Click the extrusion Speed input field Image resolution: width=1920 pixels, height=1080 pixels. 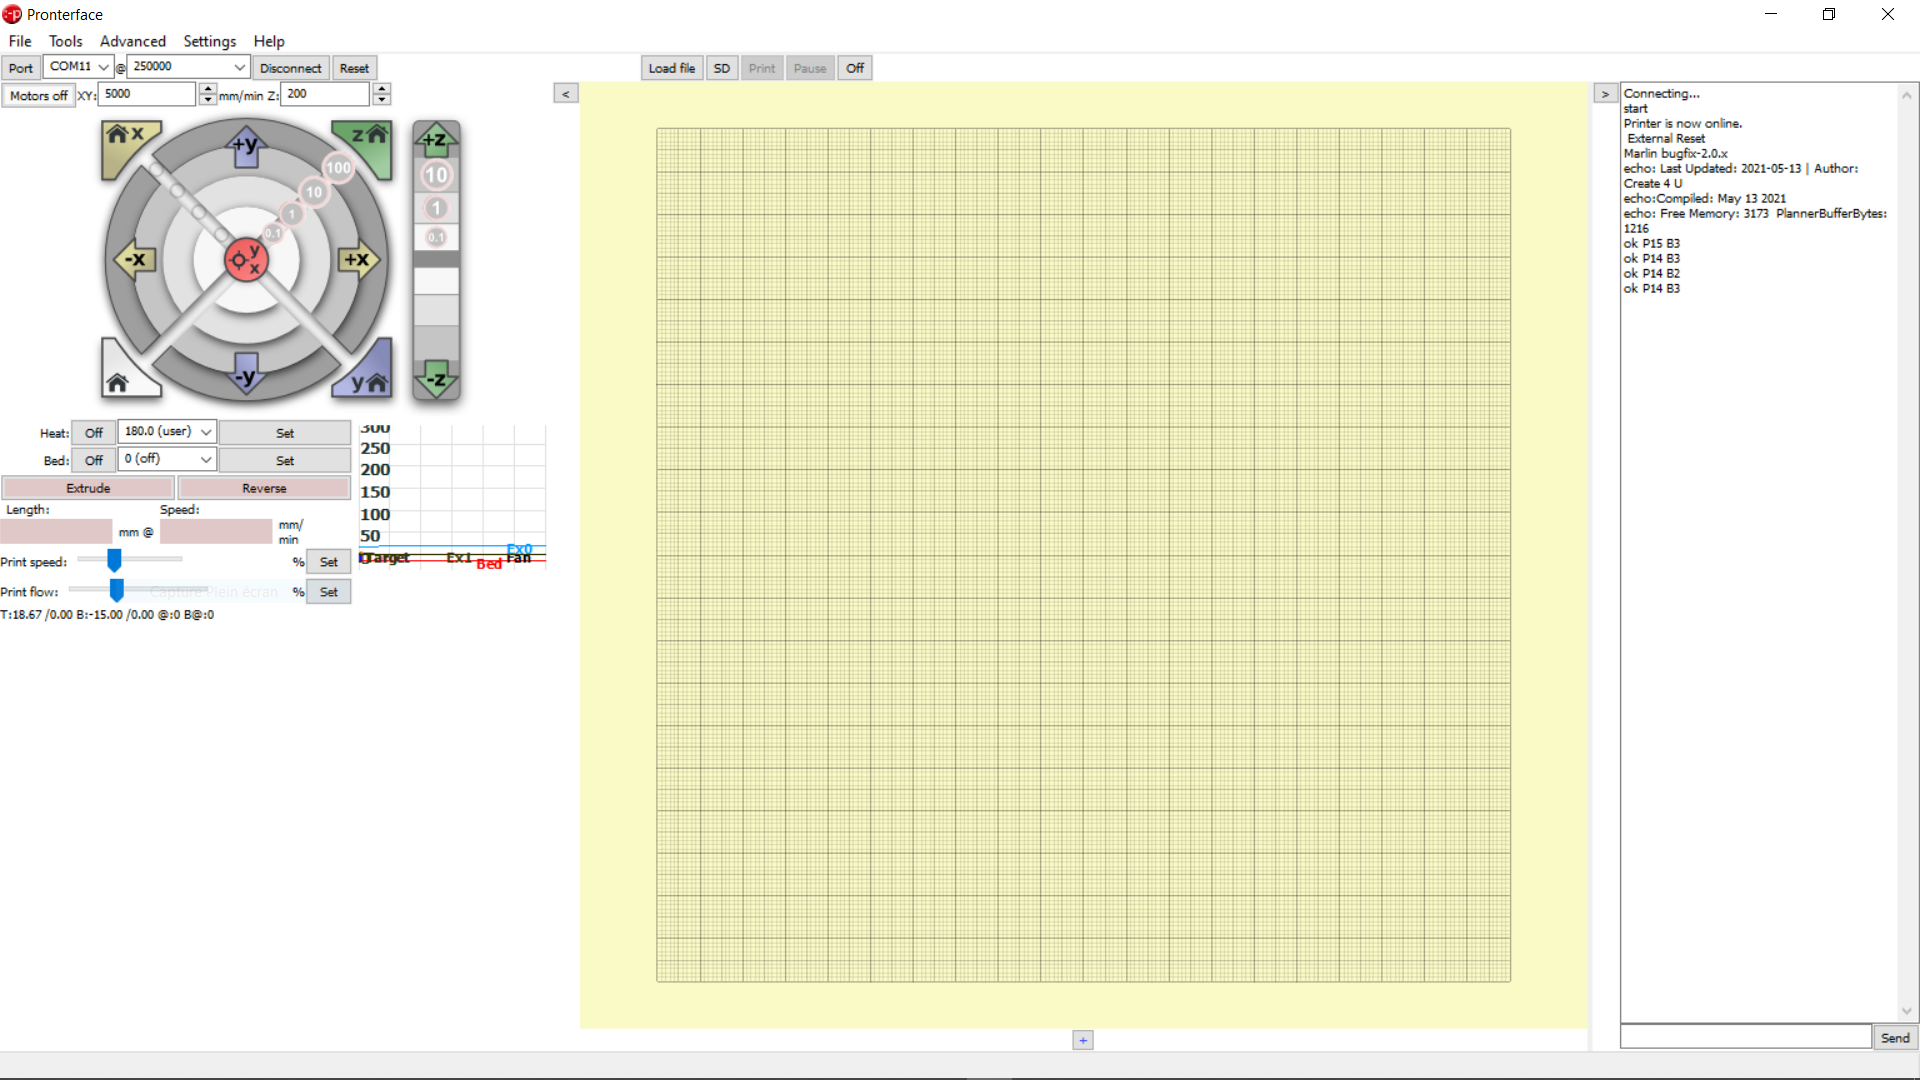pos(216,531)
